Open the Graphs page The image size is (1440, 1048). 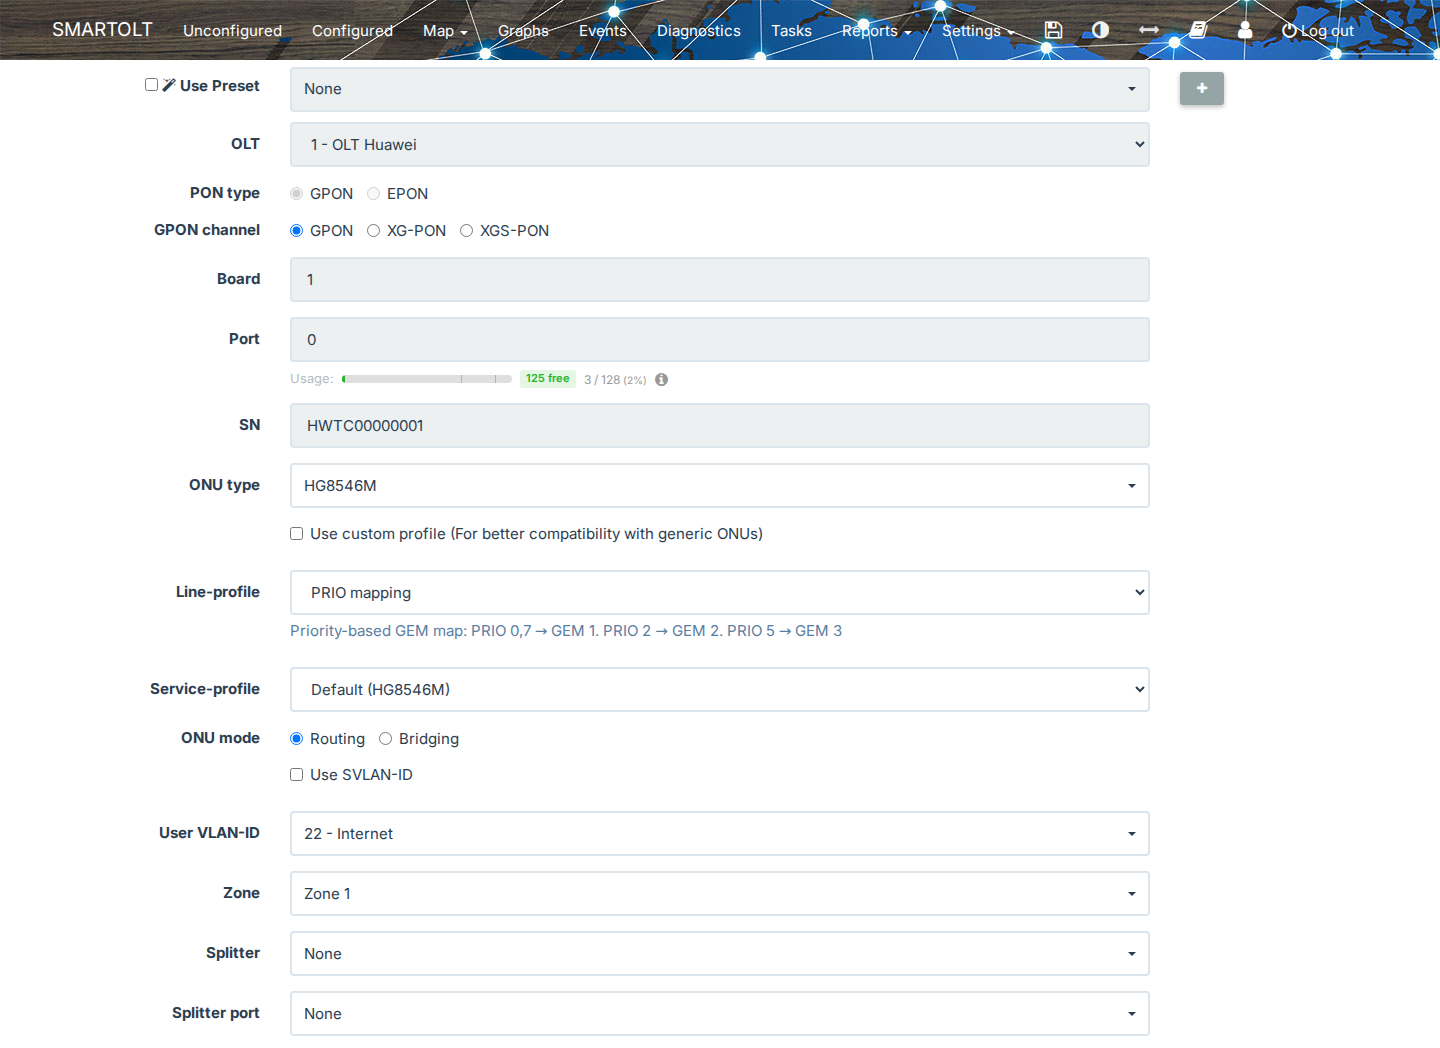[x=523, y=30]
